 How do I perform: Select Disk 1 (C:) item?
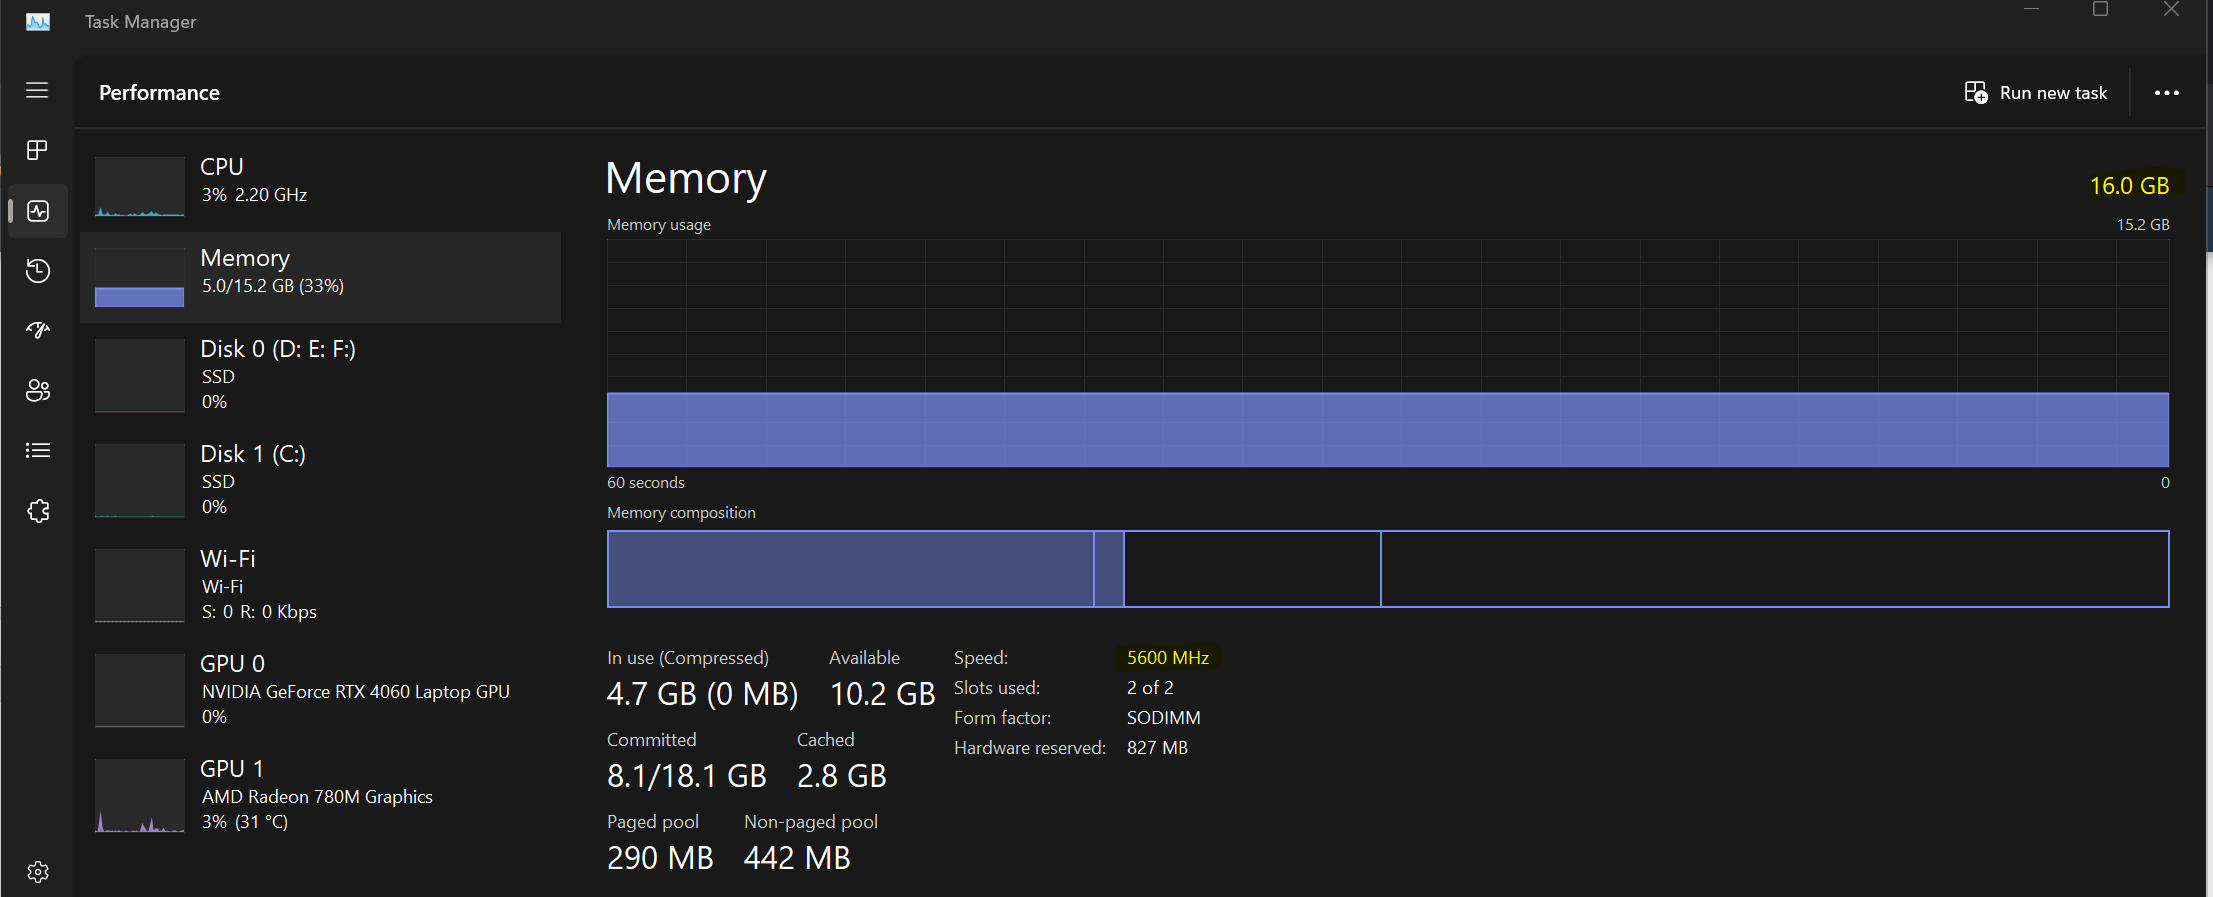pos(320,480)
